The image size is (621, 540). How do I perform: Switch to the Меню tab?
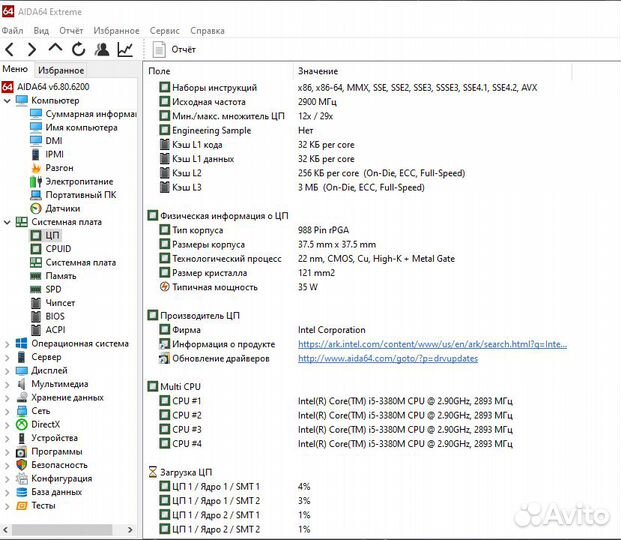point(15,69)
